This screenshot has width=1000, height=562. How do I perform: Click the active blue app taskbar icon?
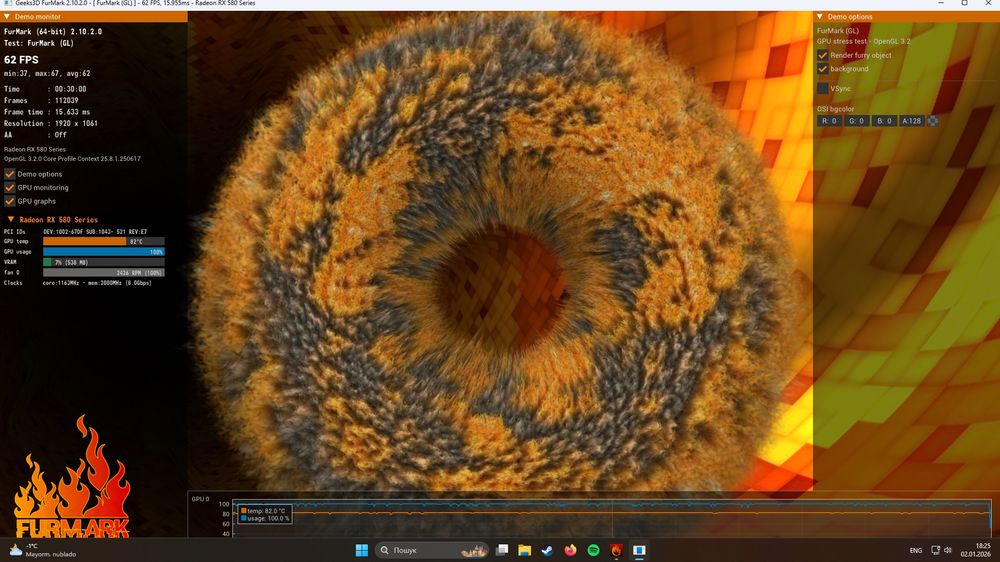pyautogui.click(x=639, y=550)
